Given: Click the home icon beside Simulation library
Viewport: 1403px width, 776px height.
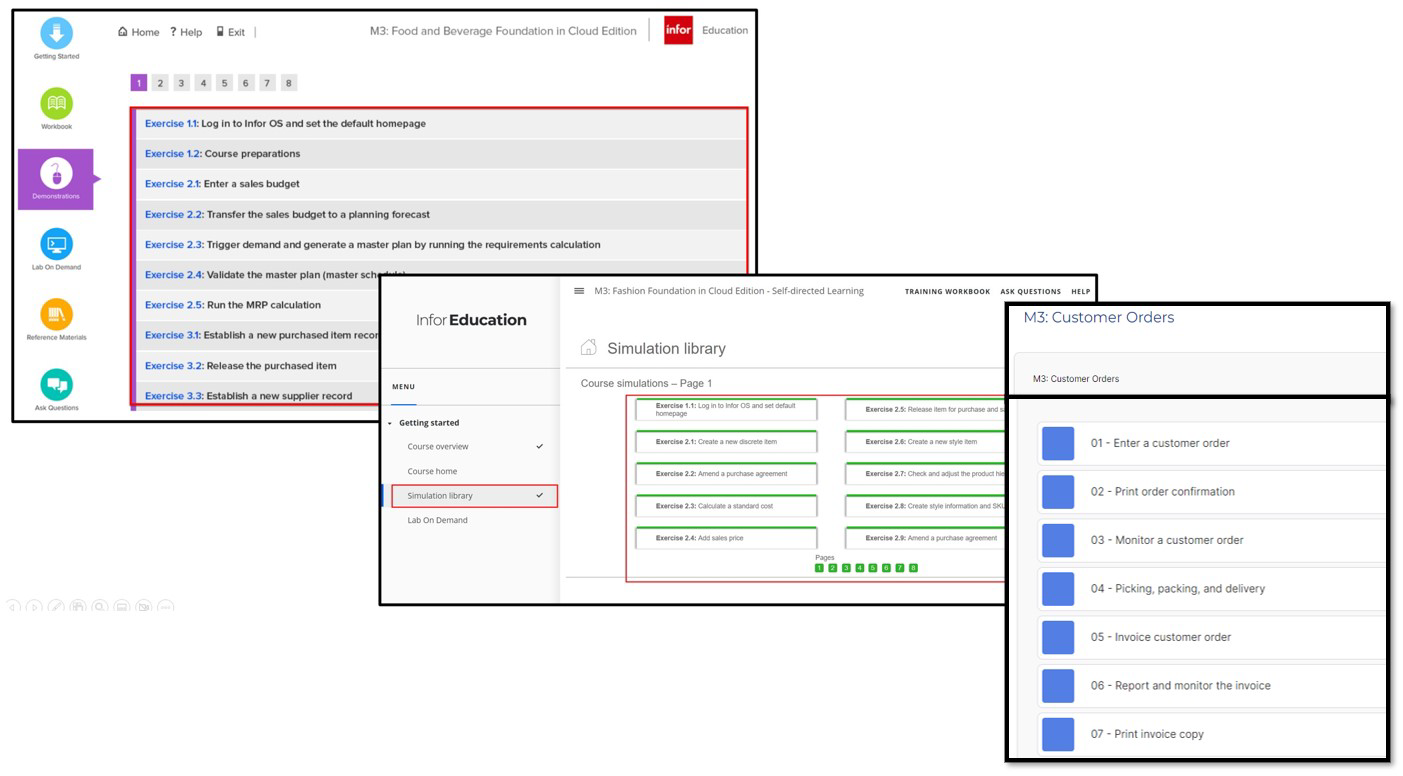Looking at the screenshot, I should pos(589,348).
